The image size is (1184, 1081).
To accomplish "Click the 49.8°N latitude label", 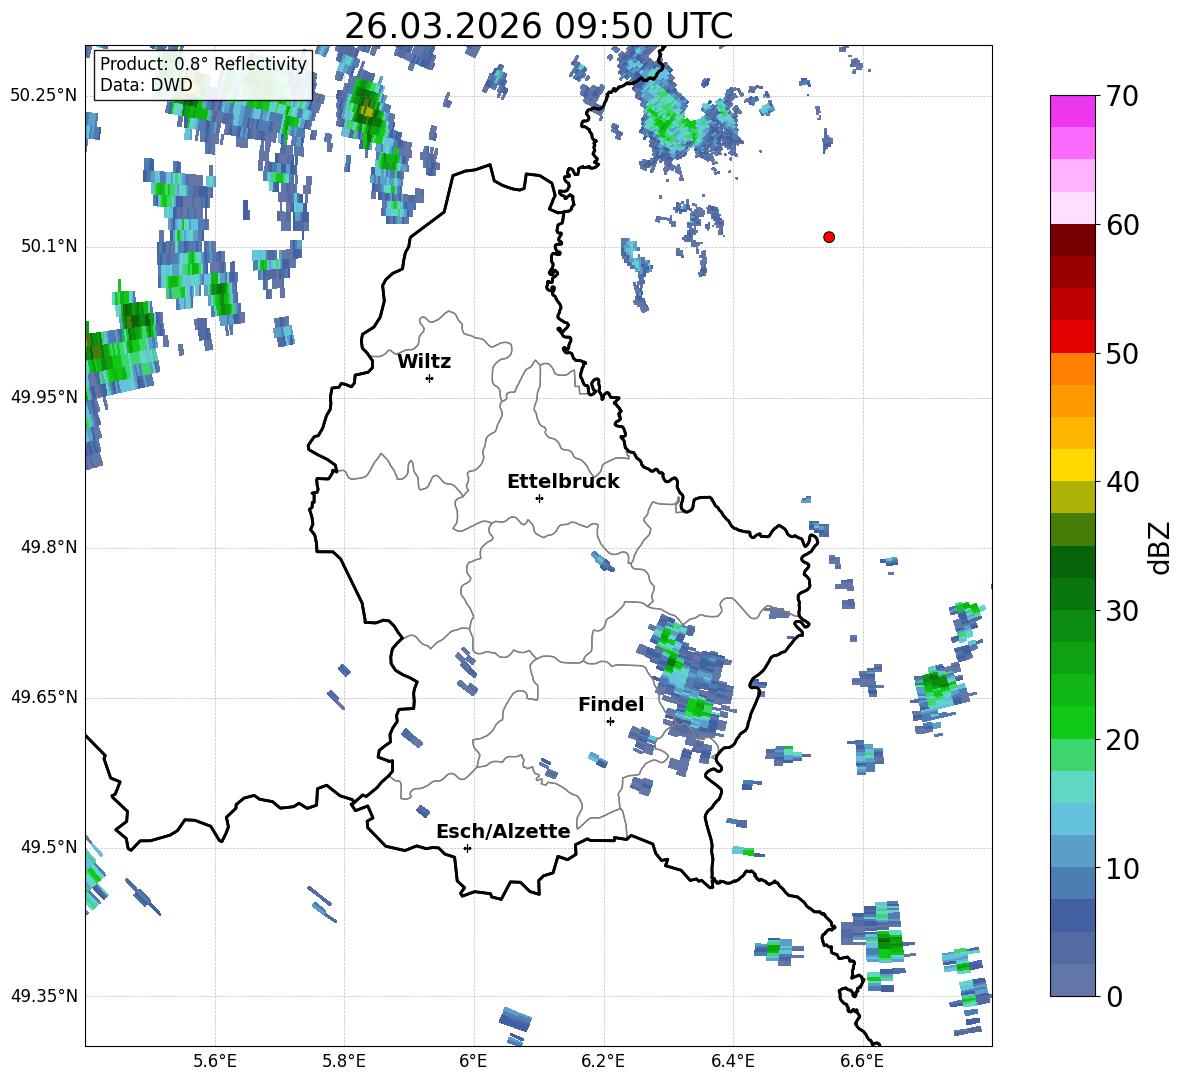I will (x=49, y=547).
